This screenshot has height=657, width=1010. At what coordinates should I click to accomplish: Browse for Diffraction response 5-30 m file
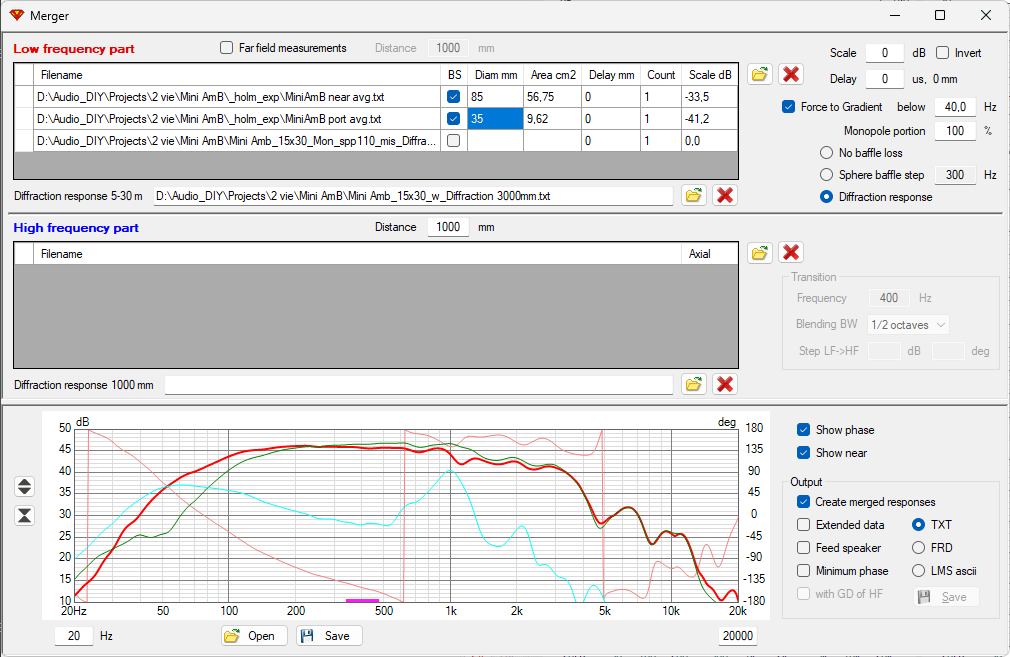click(x=694, y=195)
